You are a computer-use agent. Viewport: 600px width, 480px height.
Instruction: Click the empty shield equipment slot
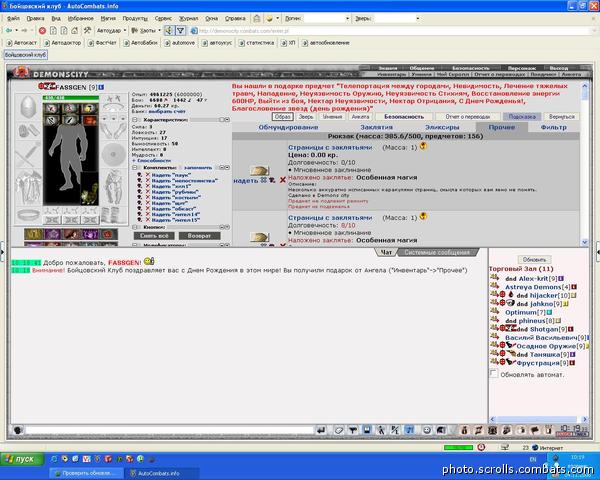point(113,155)
